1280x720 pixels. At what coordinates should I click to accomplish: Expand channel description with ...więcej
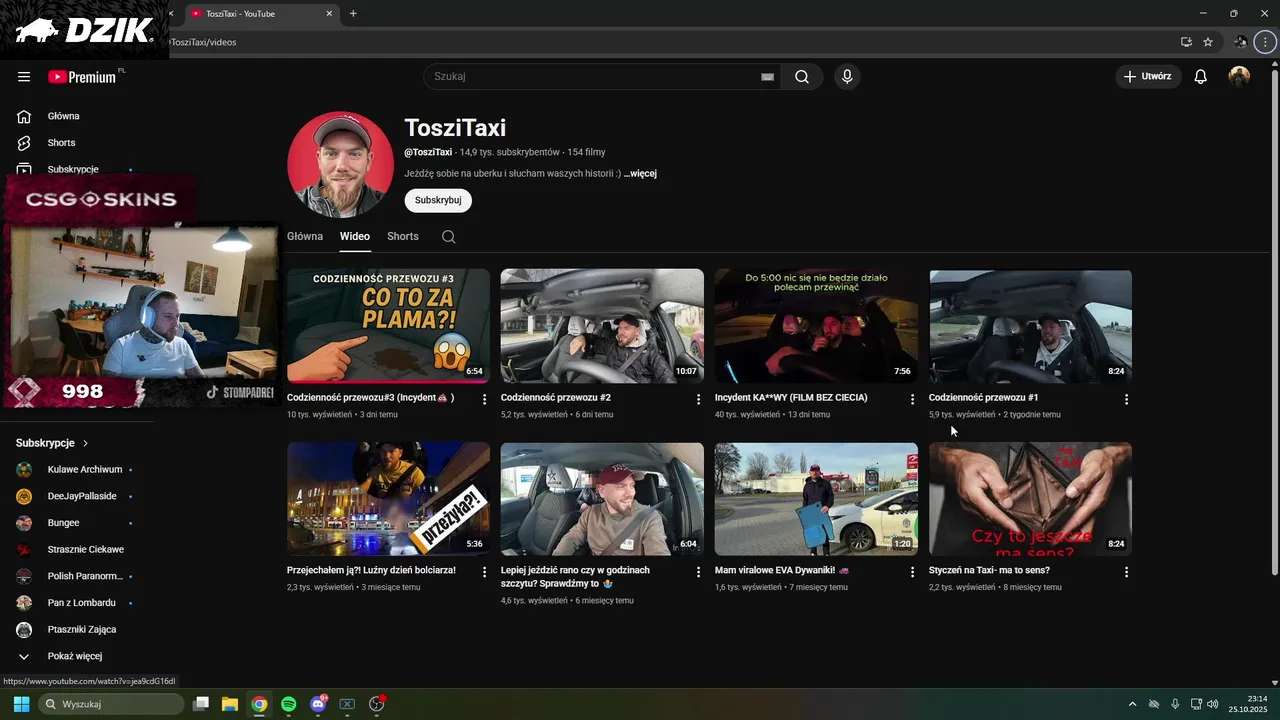click(640, 173)
